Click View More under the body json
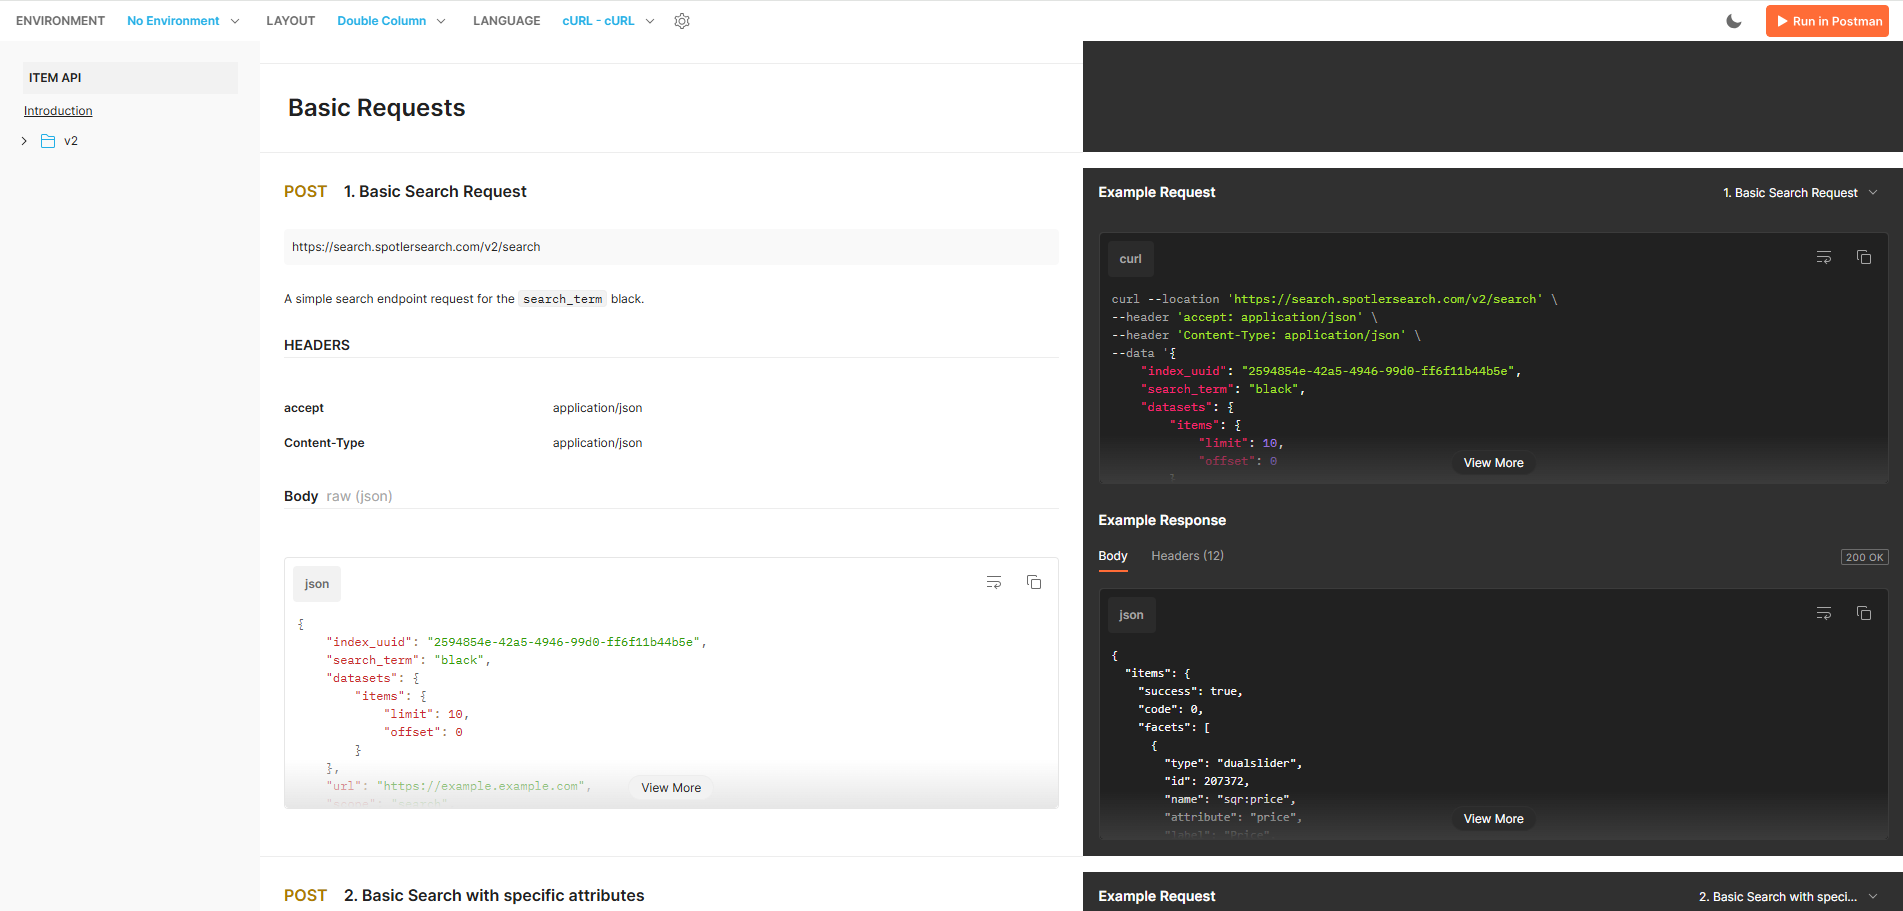This screenshot has width=1903, height=911. (671, 788)
